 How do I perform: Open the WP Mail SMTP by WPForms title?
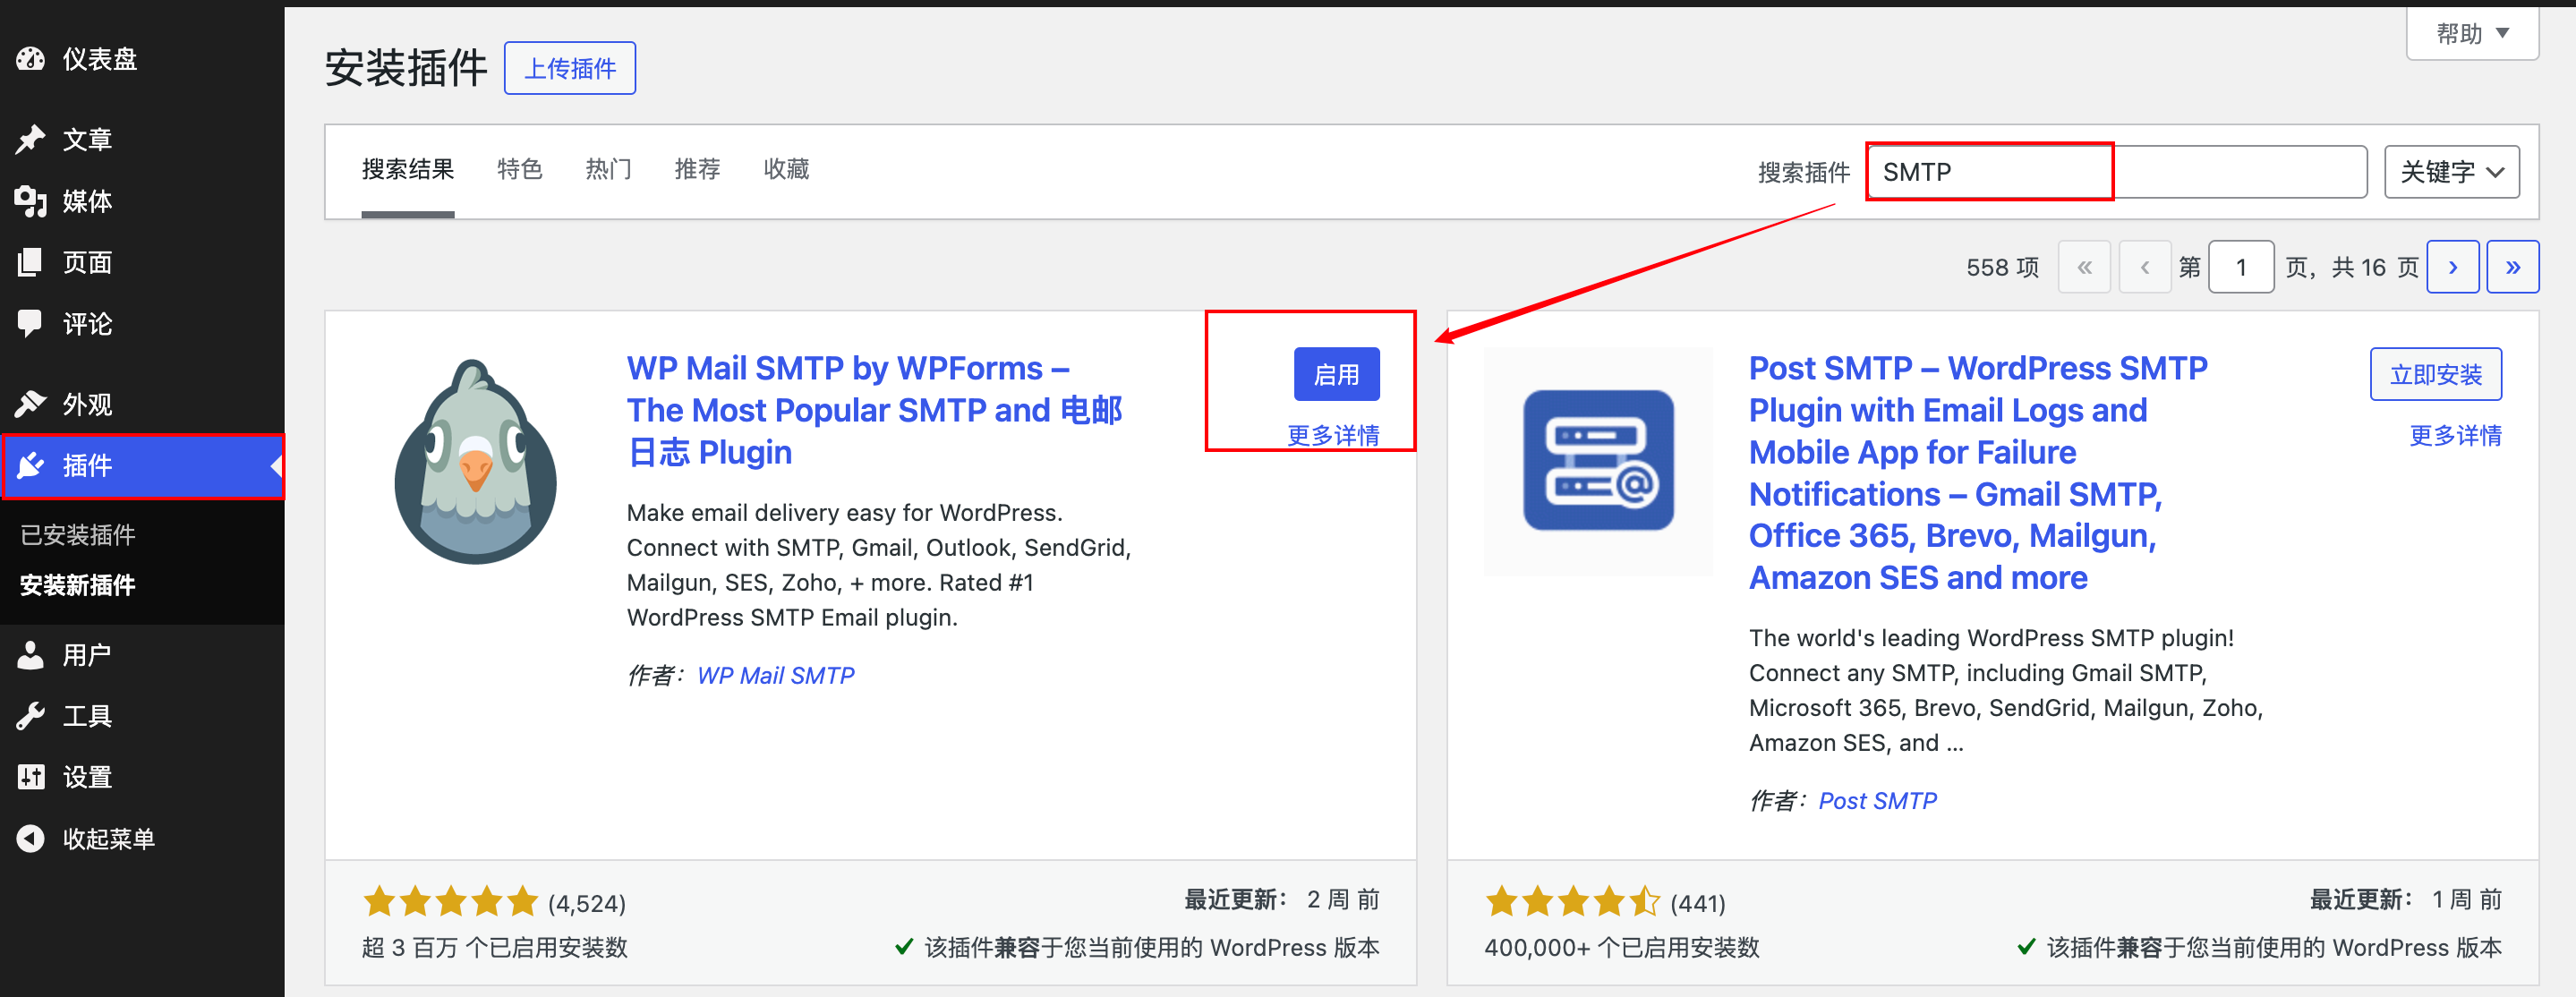point(874,410)
